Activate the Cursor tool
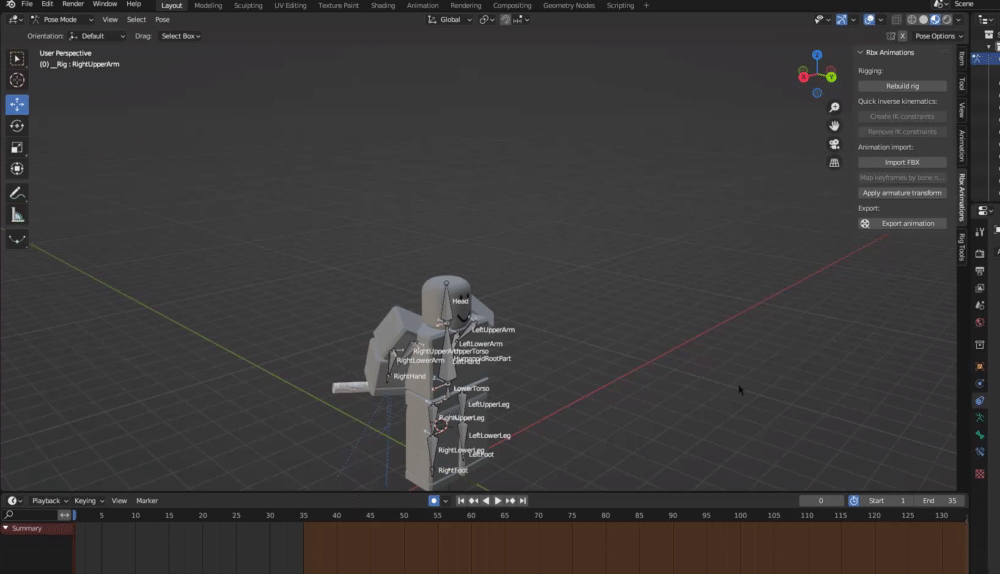 (x=17, y=80)
